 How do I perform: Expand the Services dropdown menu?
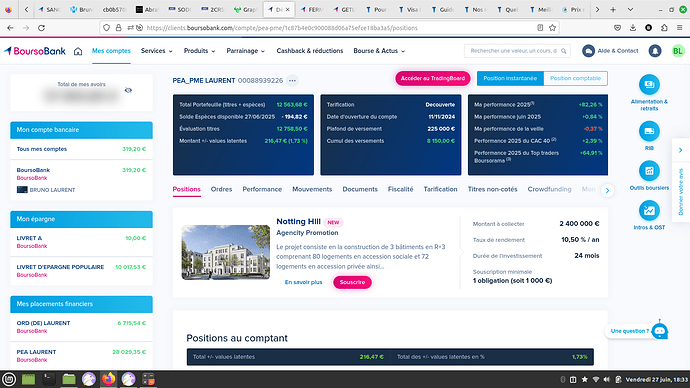(157, 51)
